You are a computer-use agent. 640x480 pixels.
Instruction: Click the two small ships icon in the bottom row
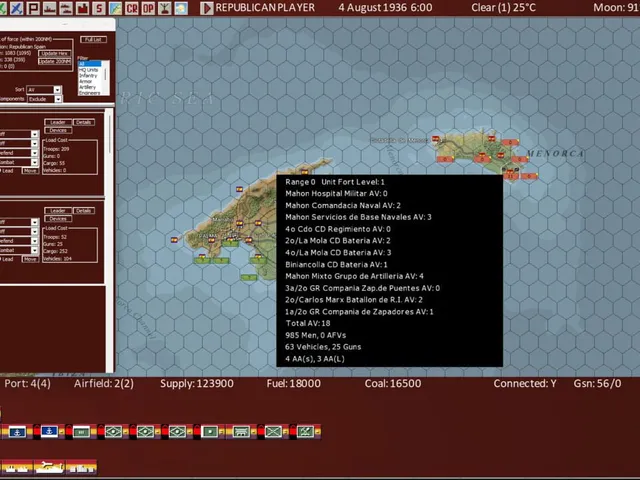coord(17,467)
